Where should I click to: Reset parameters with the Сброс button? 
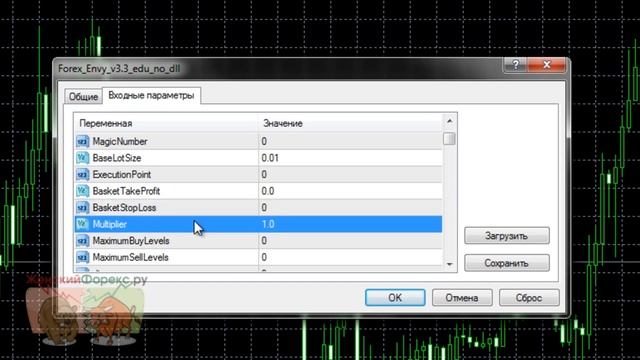[x=529, y=298]
